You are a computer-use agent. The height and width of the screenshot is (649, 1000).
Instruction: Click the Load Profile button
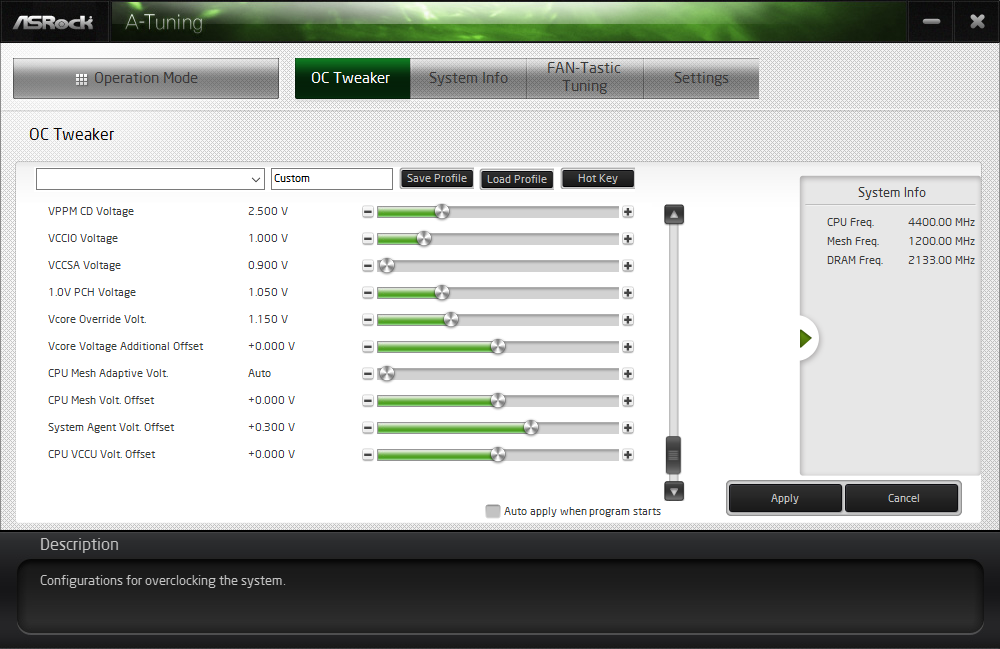click(x=517, y=179)
